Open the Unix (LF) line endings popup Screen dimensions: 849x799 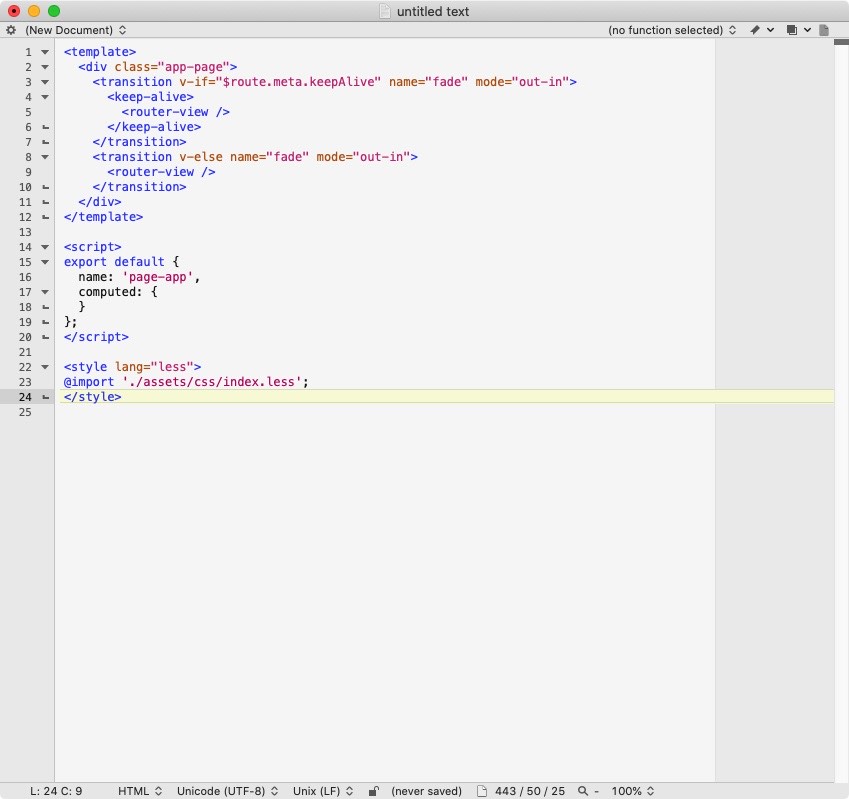click(323, 791)
